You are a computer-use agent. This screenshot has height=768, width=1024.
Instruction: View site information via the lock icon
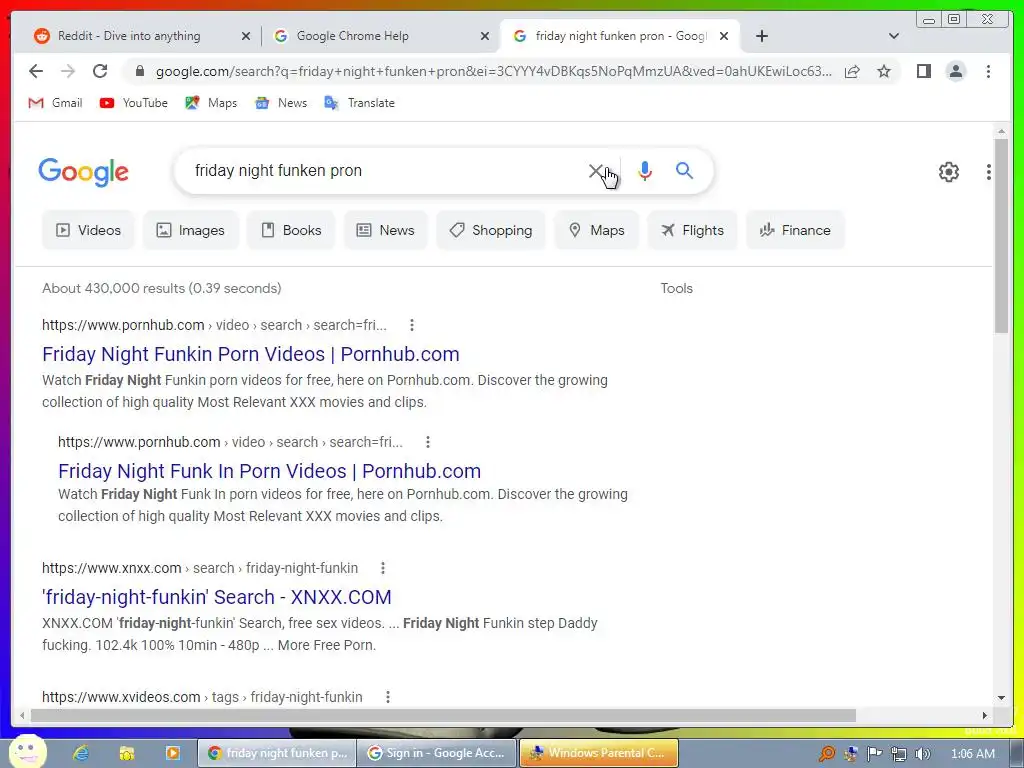(139, 71)
